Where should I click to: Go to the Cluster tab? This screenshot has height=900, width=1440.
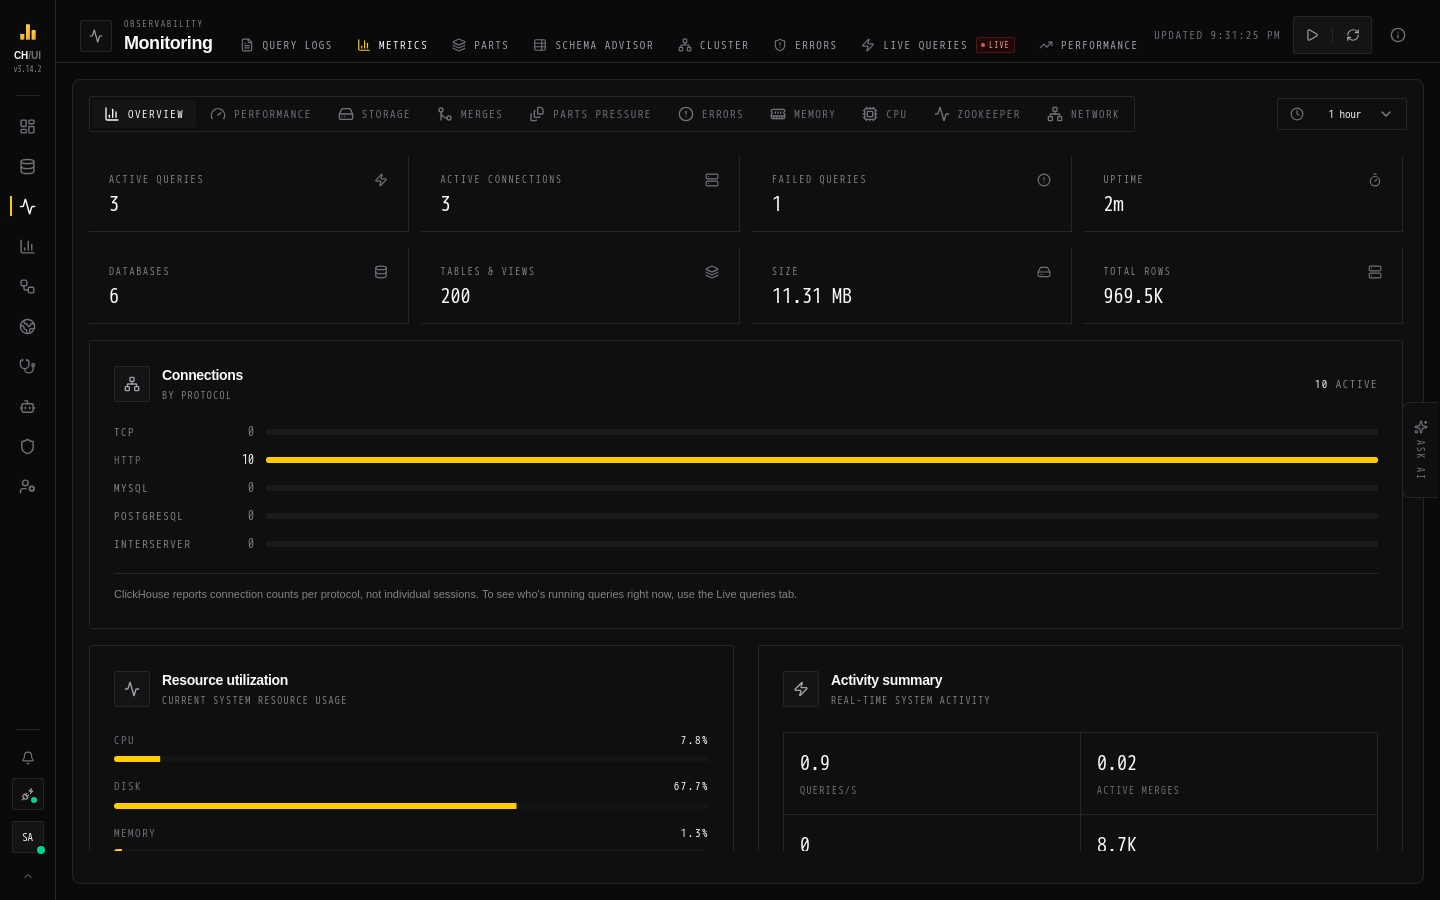(x=713, y=45)
